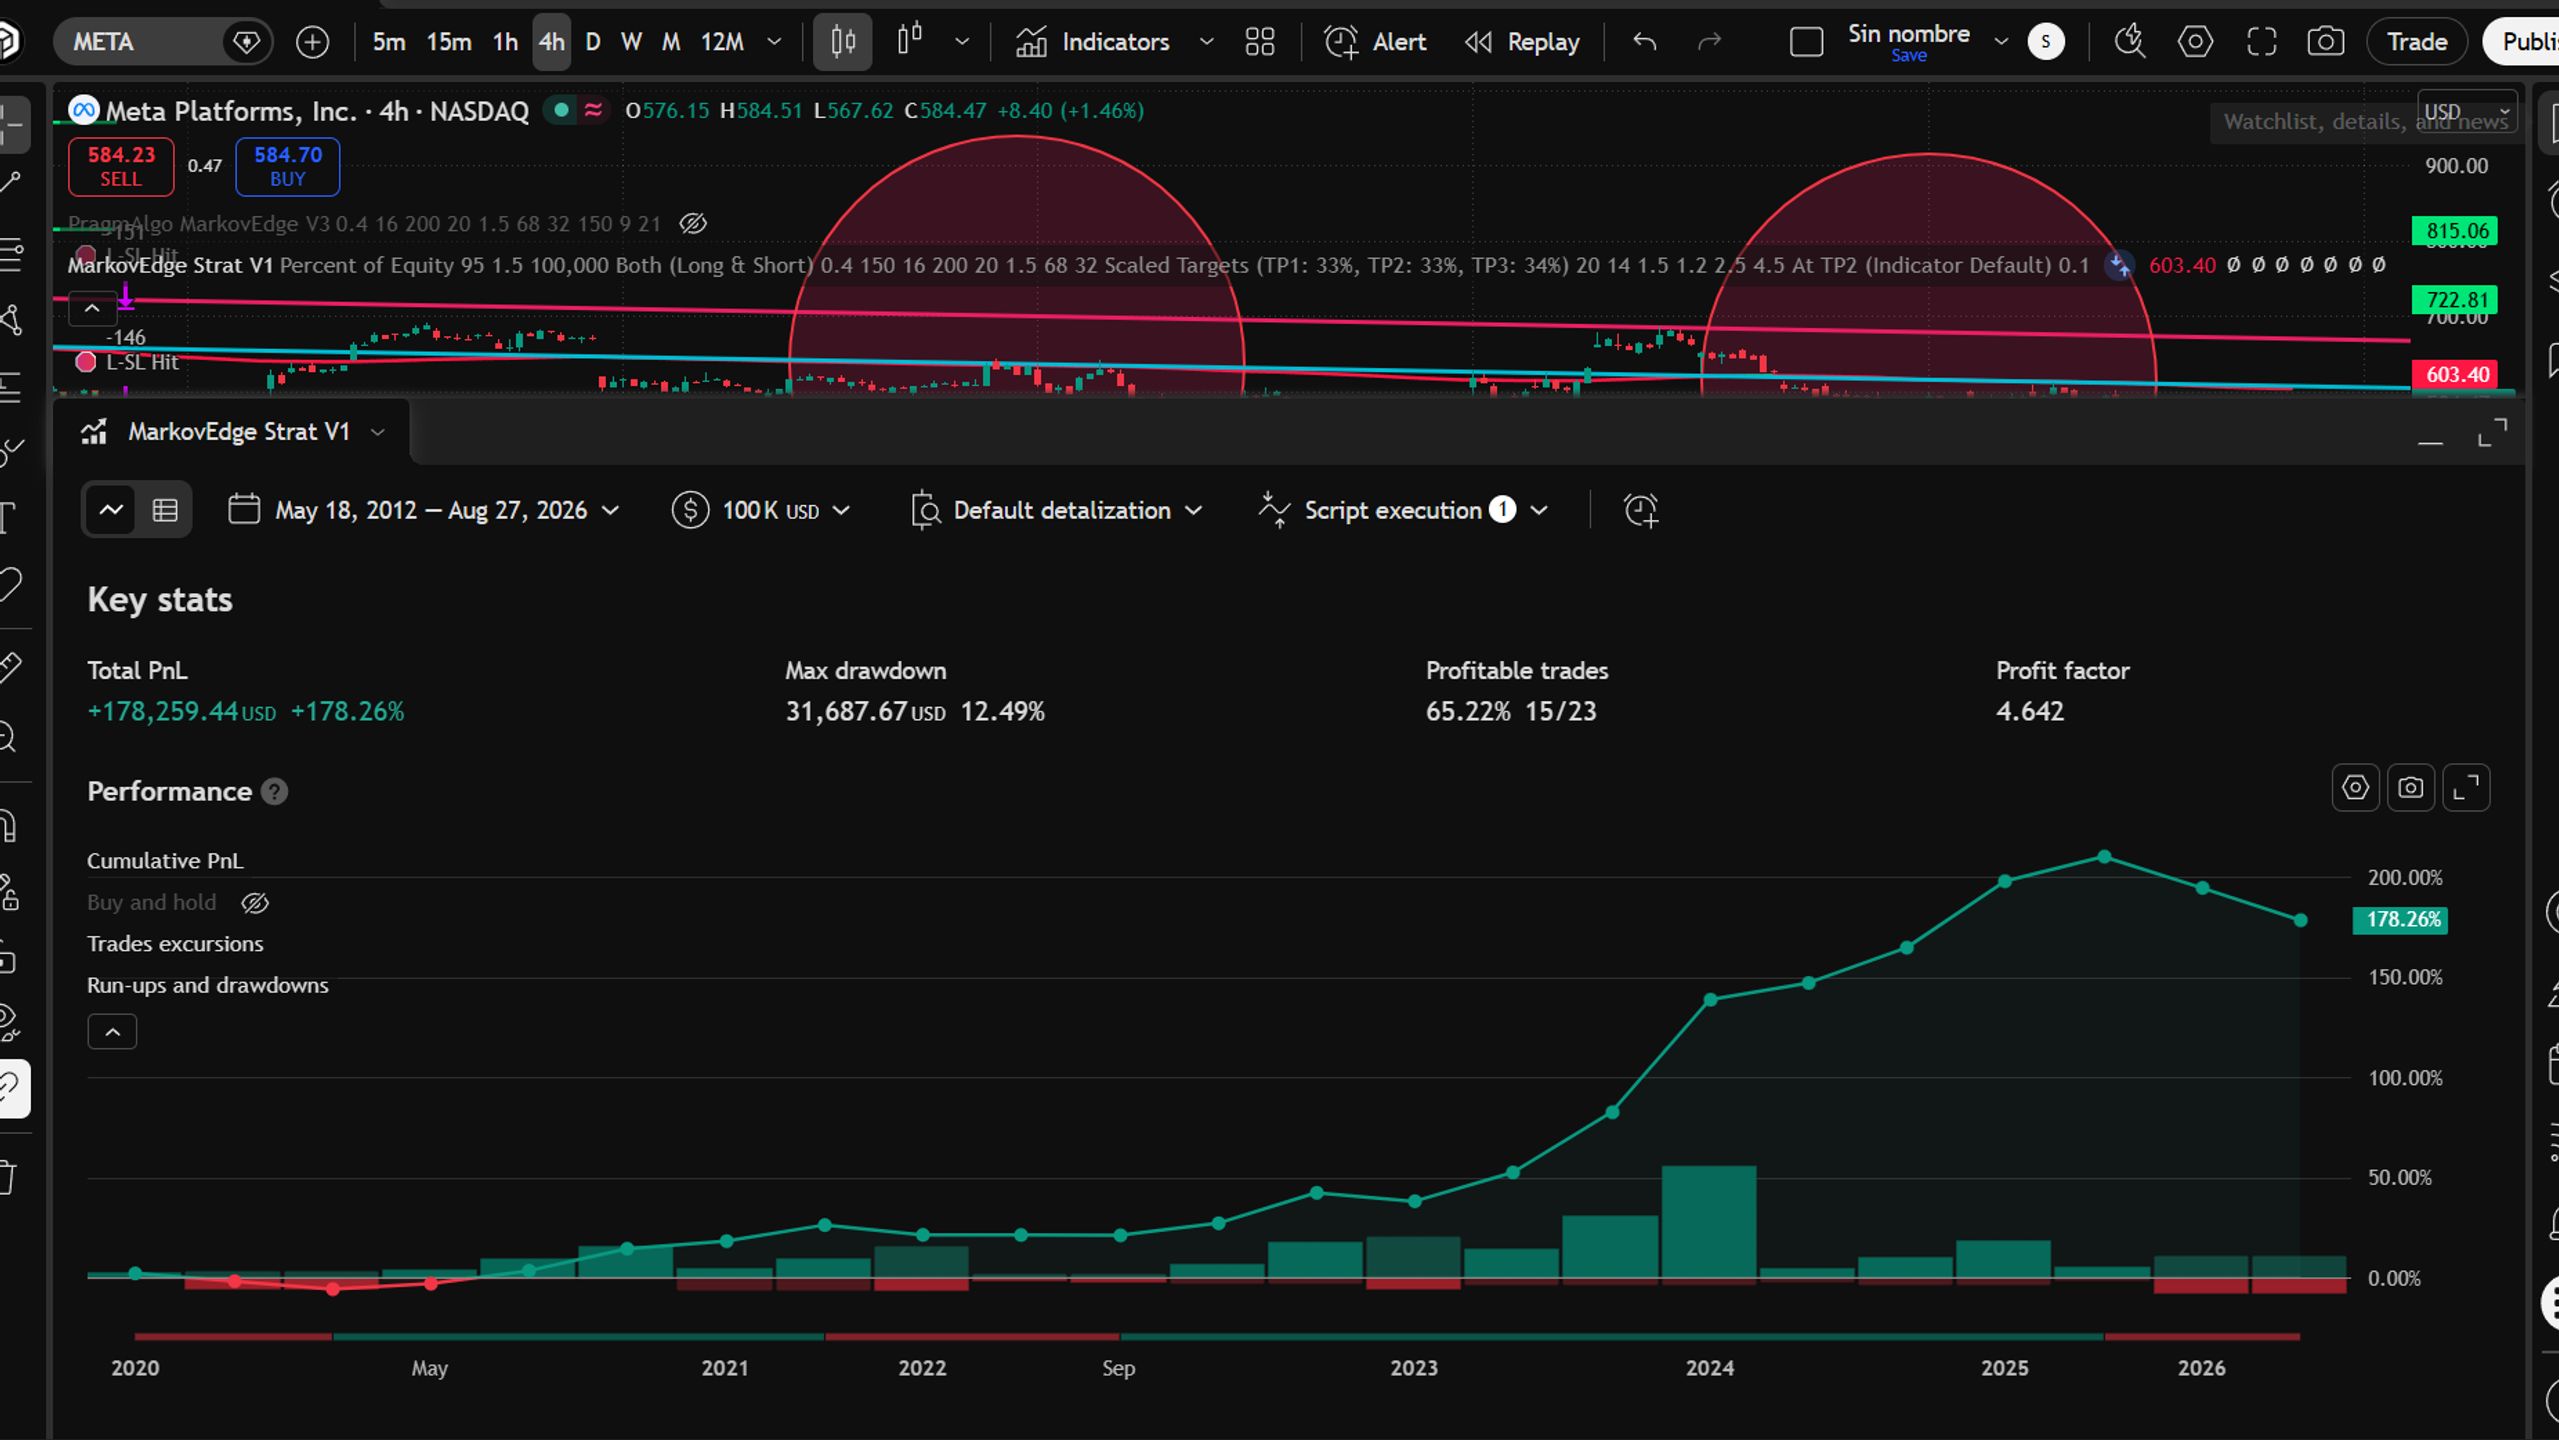Expand the Indicators favorites dropdown arrow
Screen dimensions: 2559x1440
pos(1207,42)
